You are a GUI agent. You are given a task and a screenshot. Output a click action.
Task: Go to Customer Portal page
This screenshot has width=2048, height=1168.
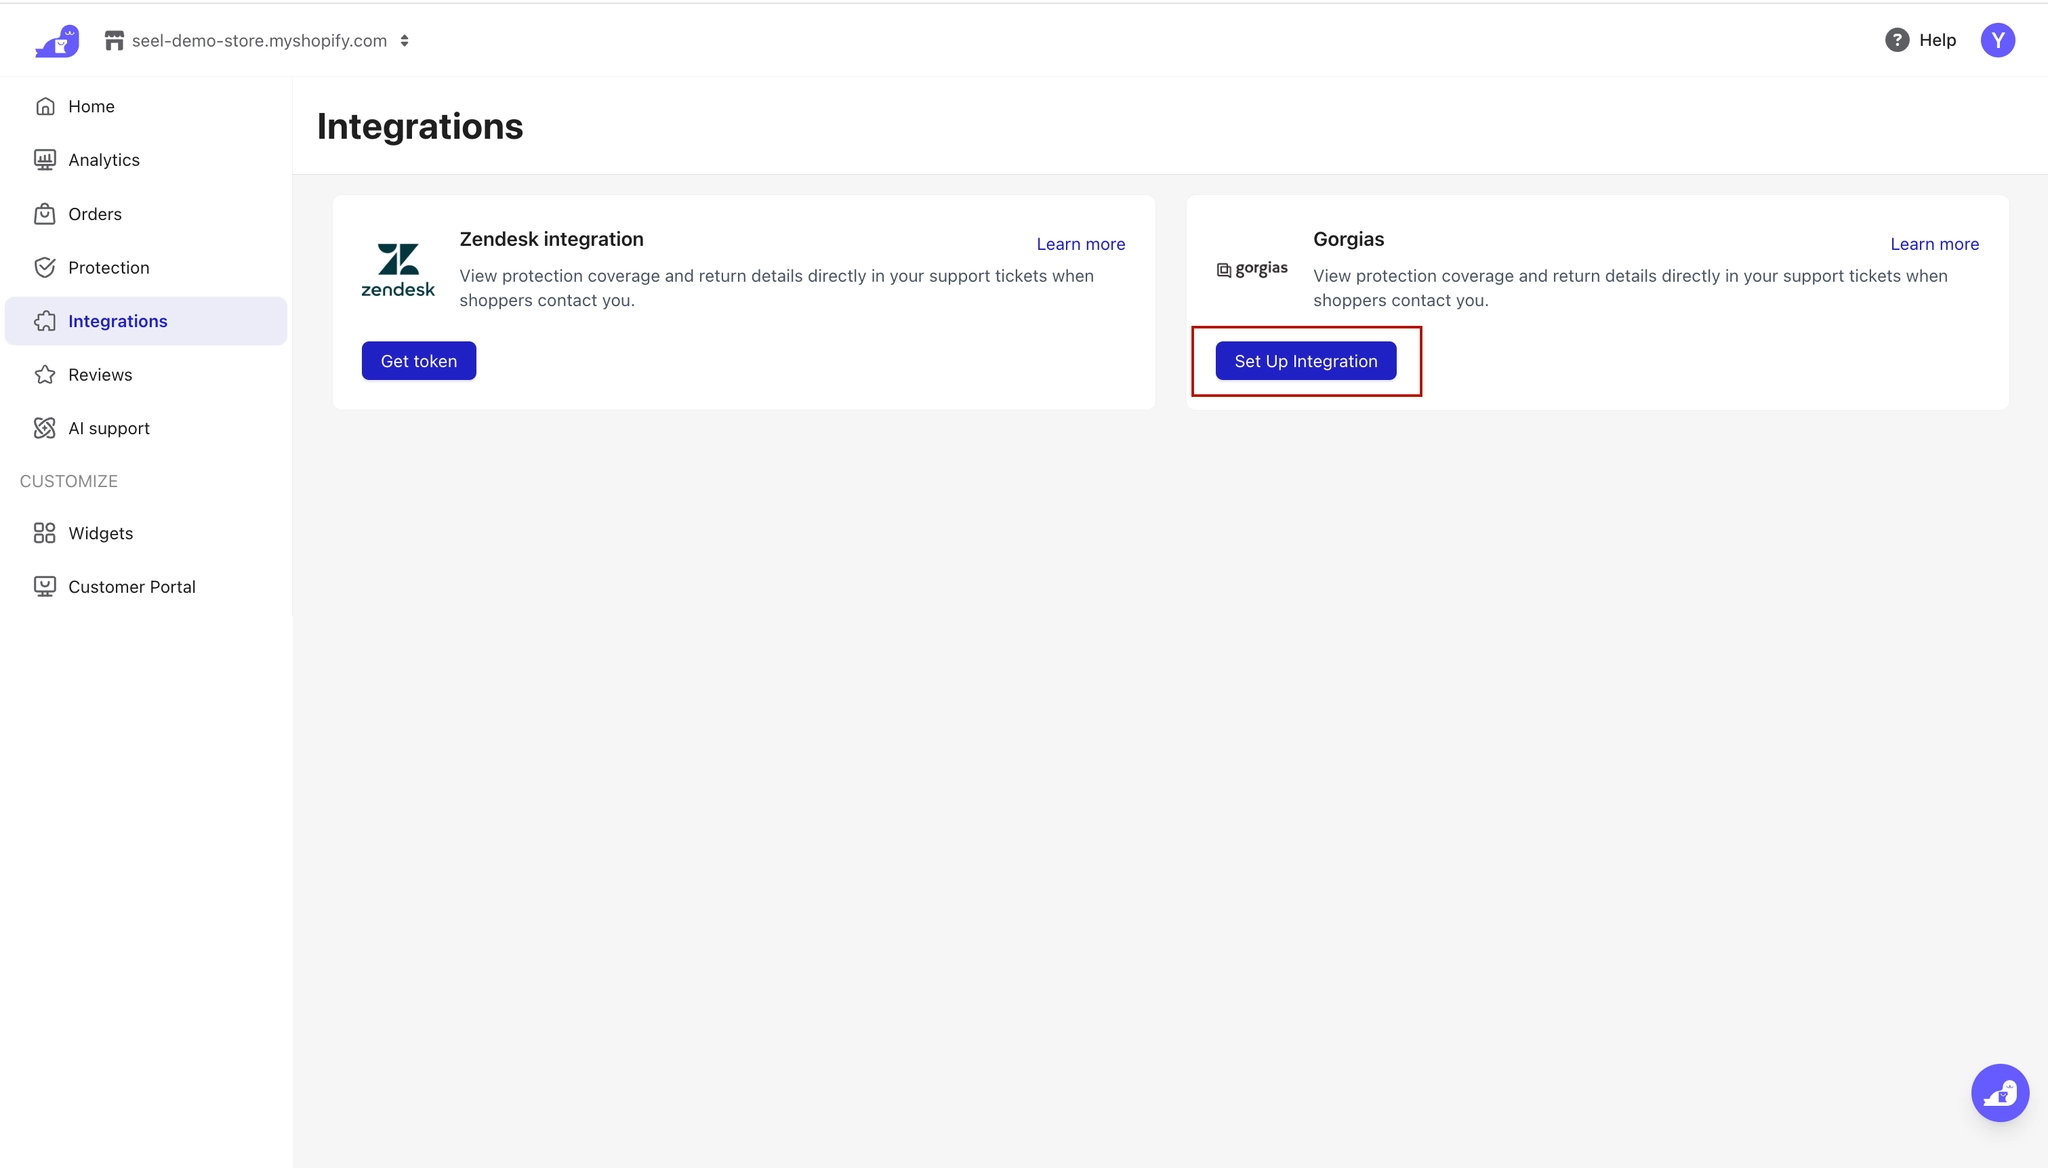click(x=131, y=587)
